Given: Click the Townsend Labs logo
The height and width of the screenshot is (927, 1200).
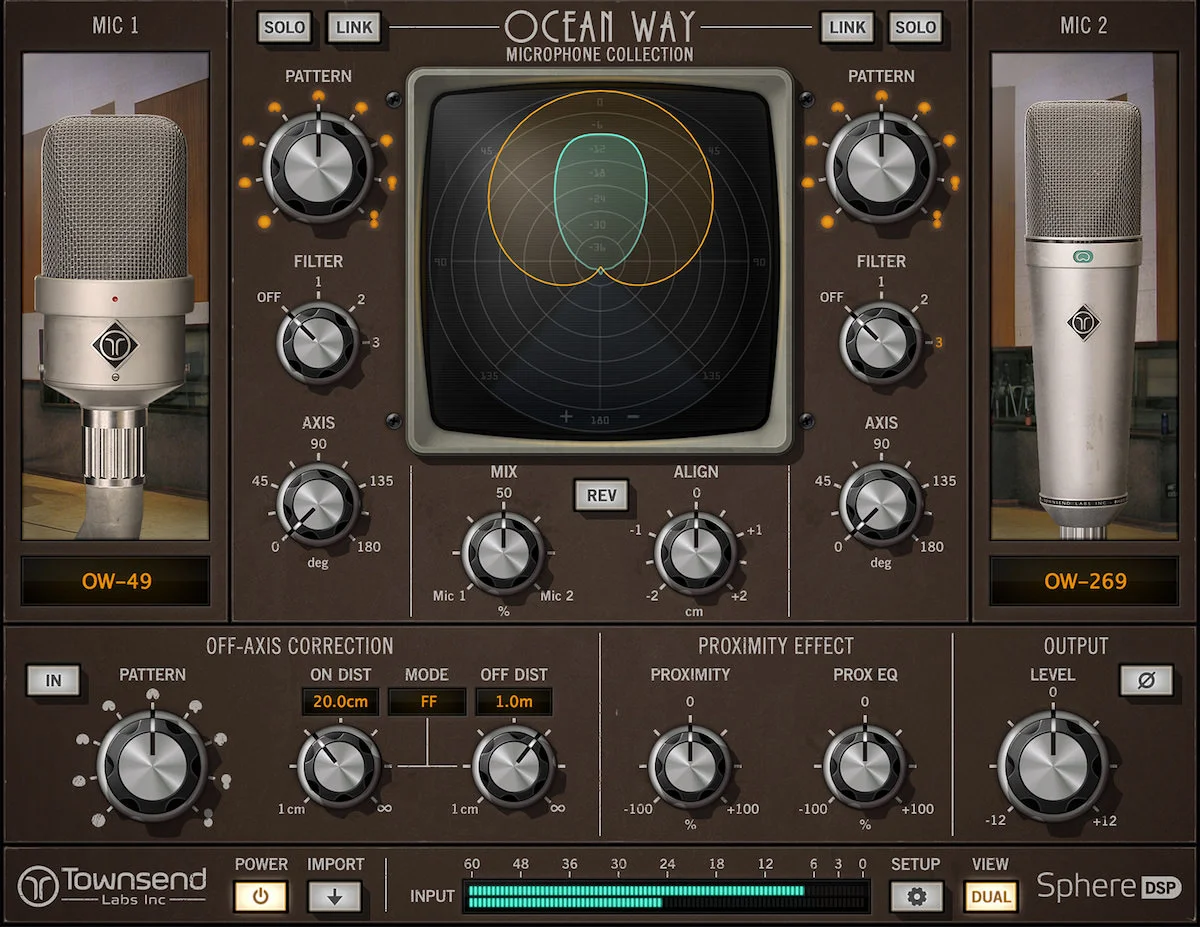Looking at the screenshot, I should pos(113,886).
